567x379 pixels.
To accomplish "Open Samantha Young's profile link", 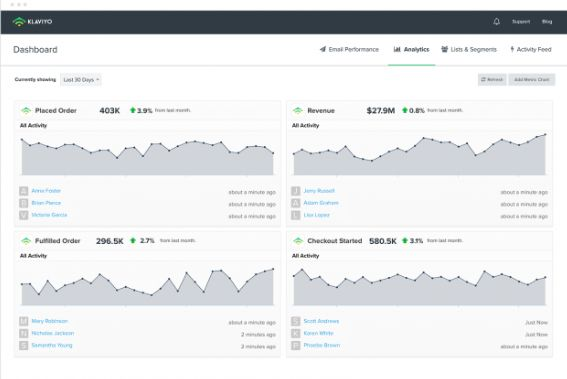I will pyautogui.click(x=52, y=345).
